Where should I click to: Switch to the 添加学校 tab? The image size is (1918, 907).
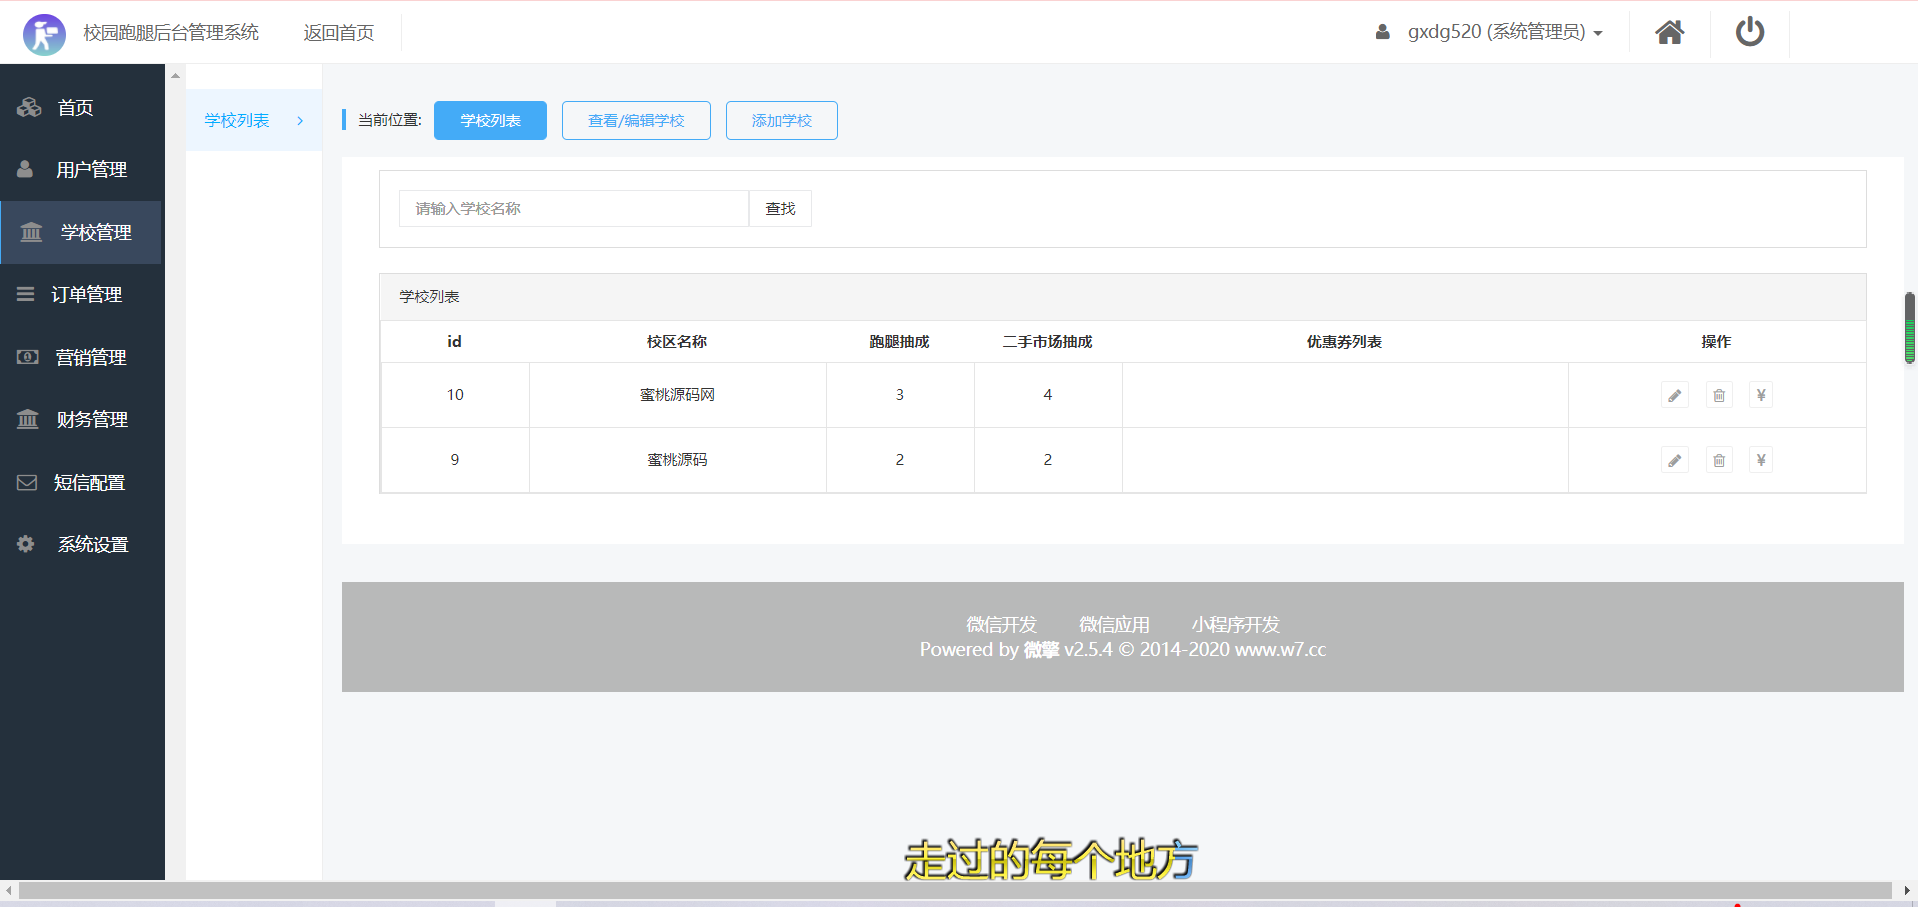781,121
